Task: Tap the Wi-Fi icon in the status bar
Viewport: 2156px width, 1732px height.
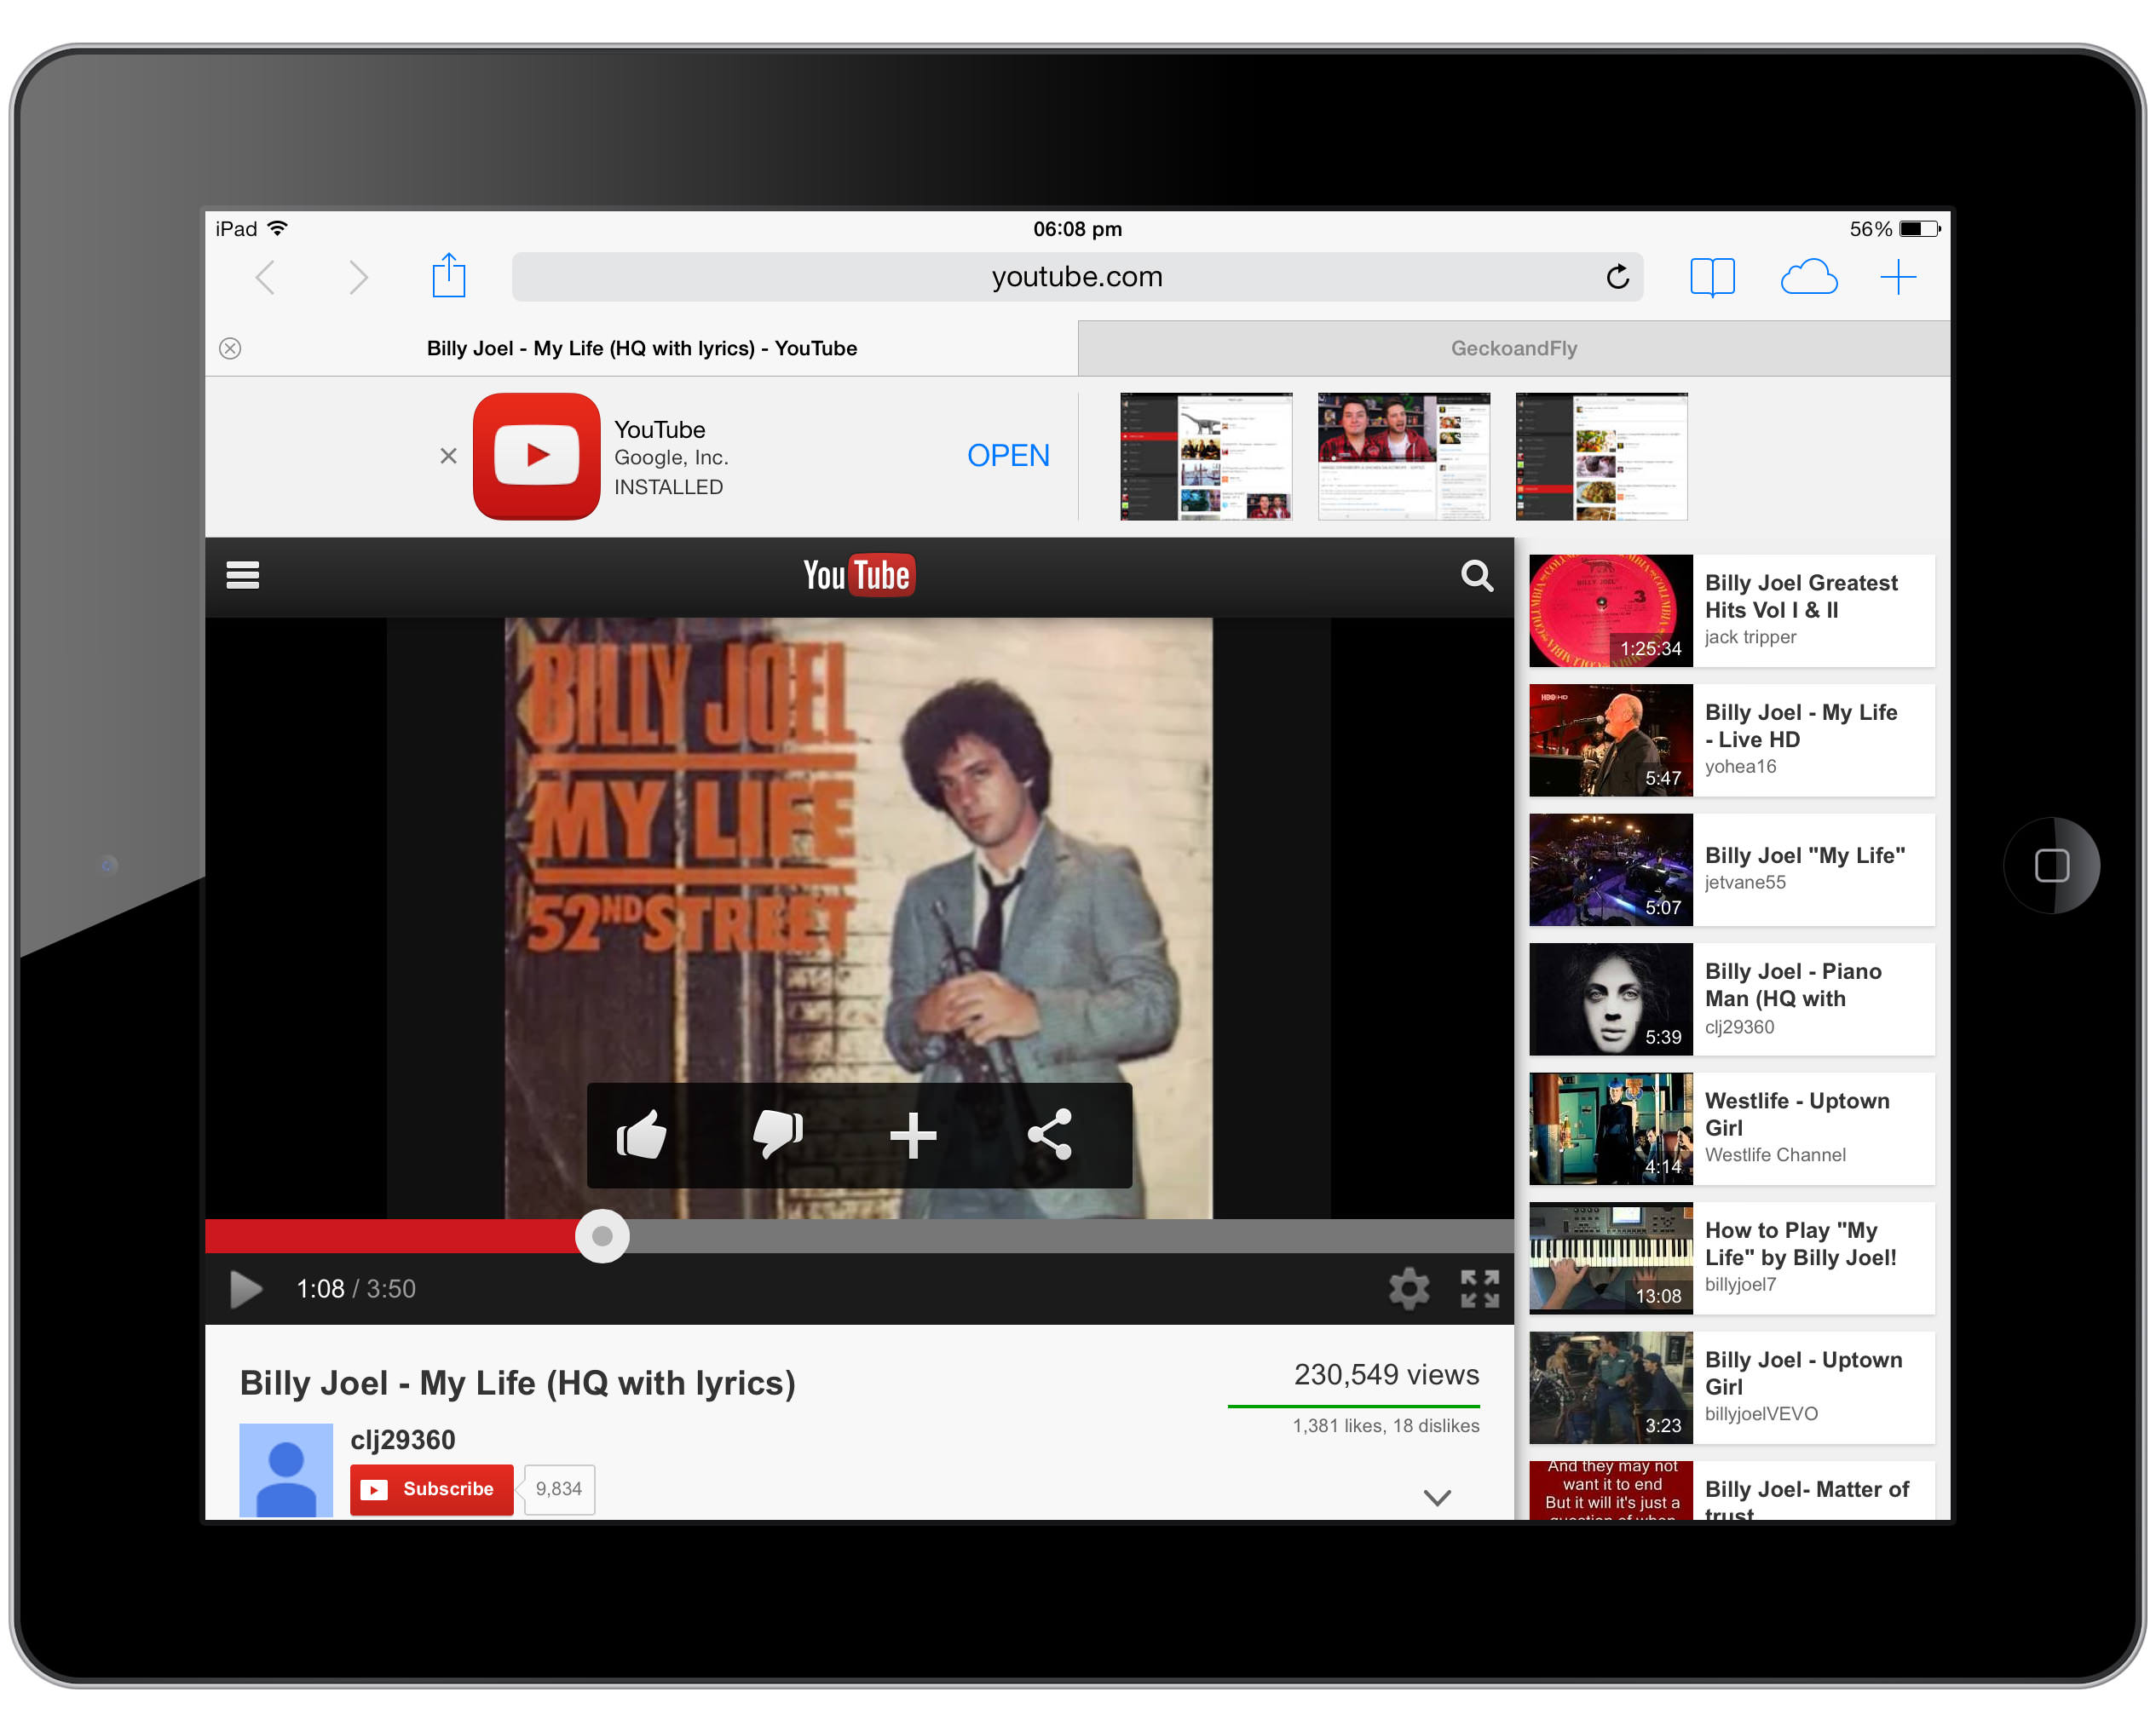Action: point(278,228)
